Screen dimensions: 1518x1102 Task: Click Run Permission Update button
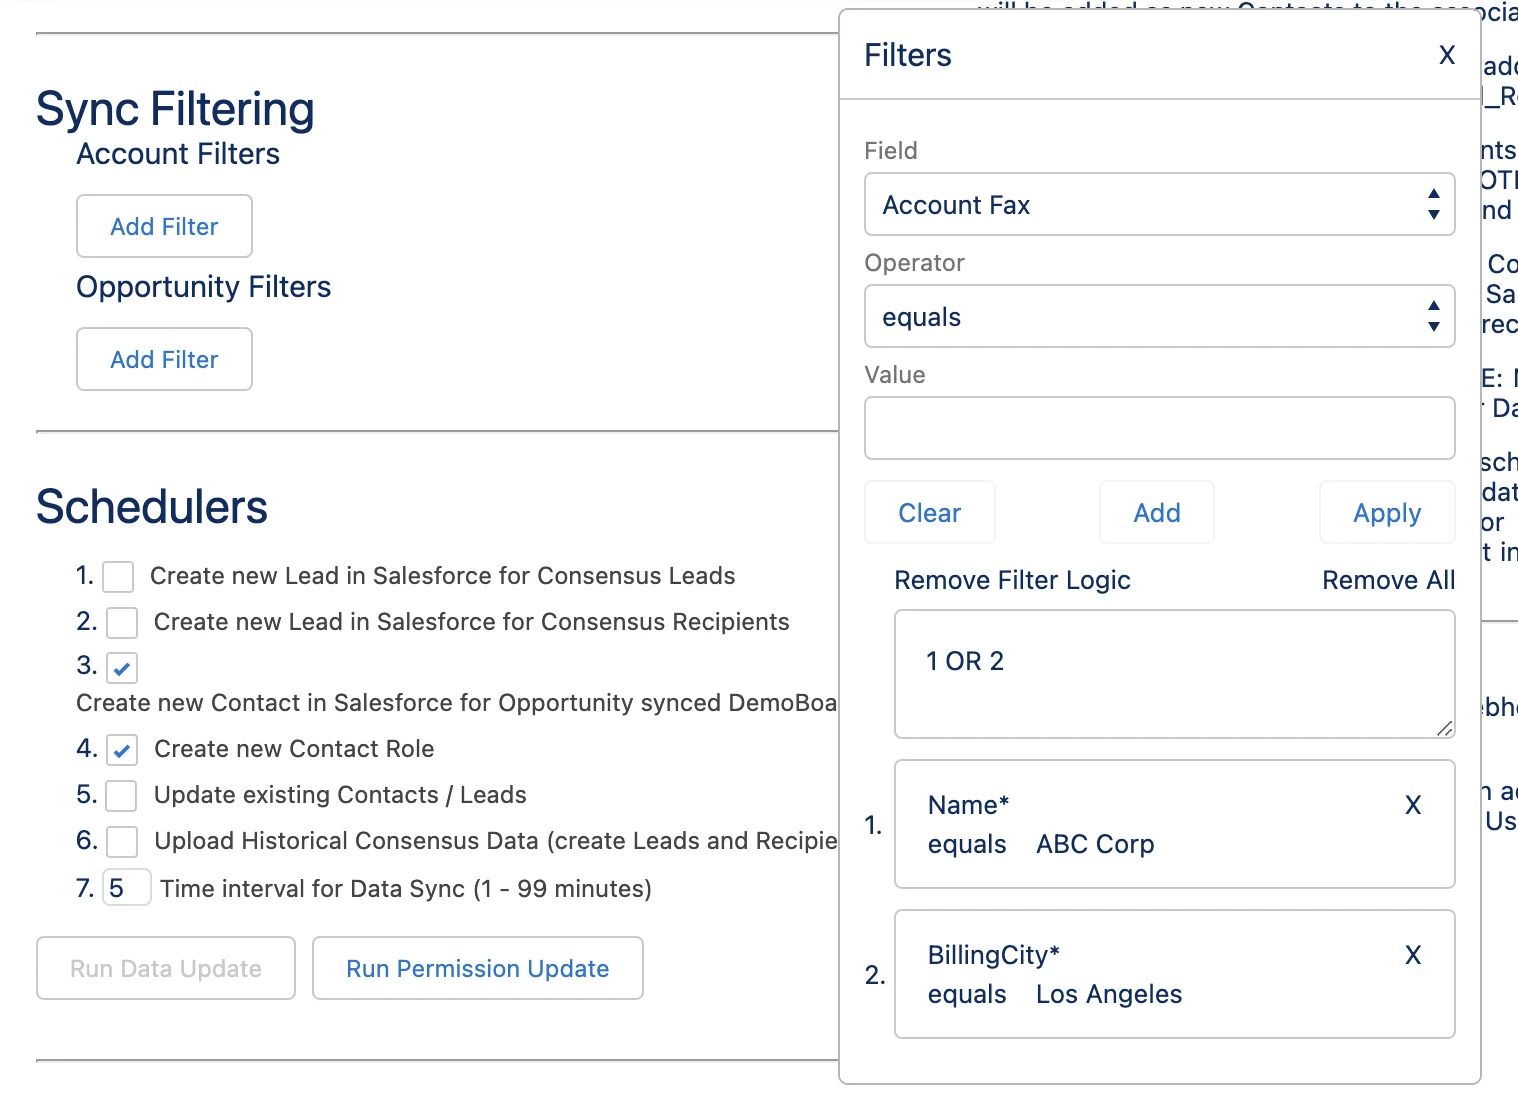(477, 969)
